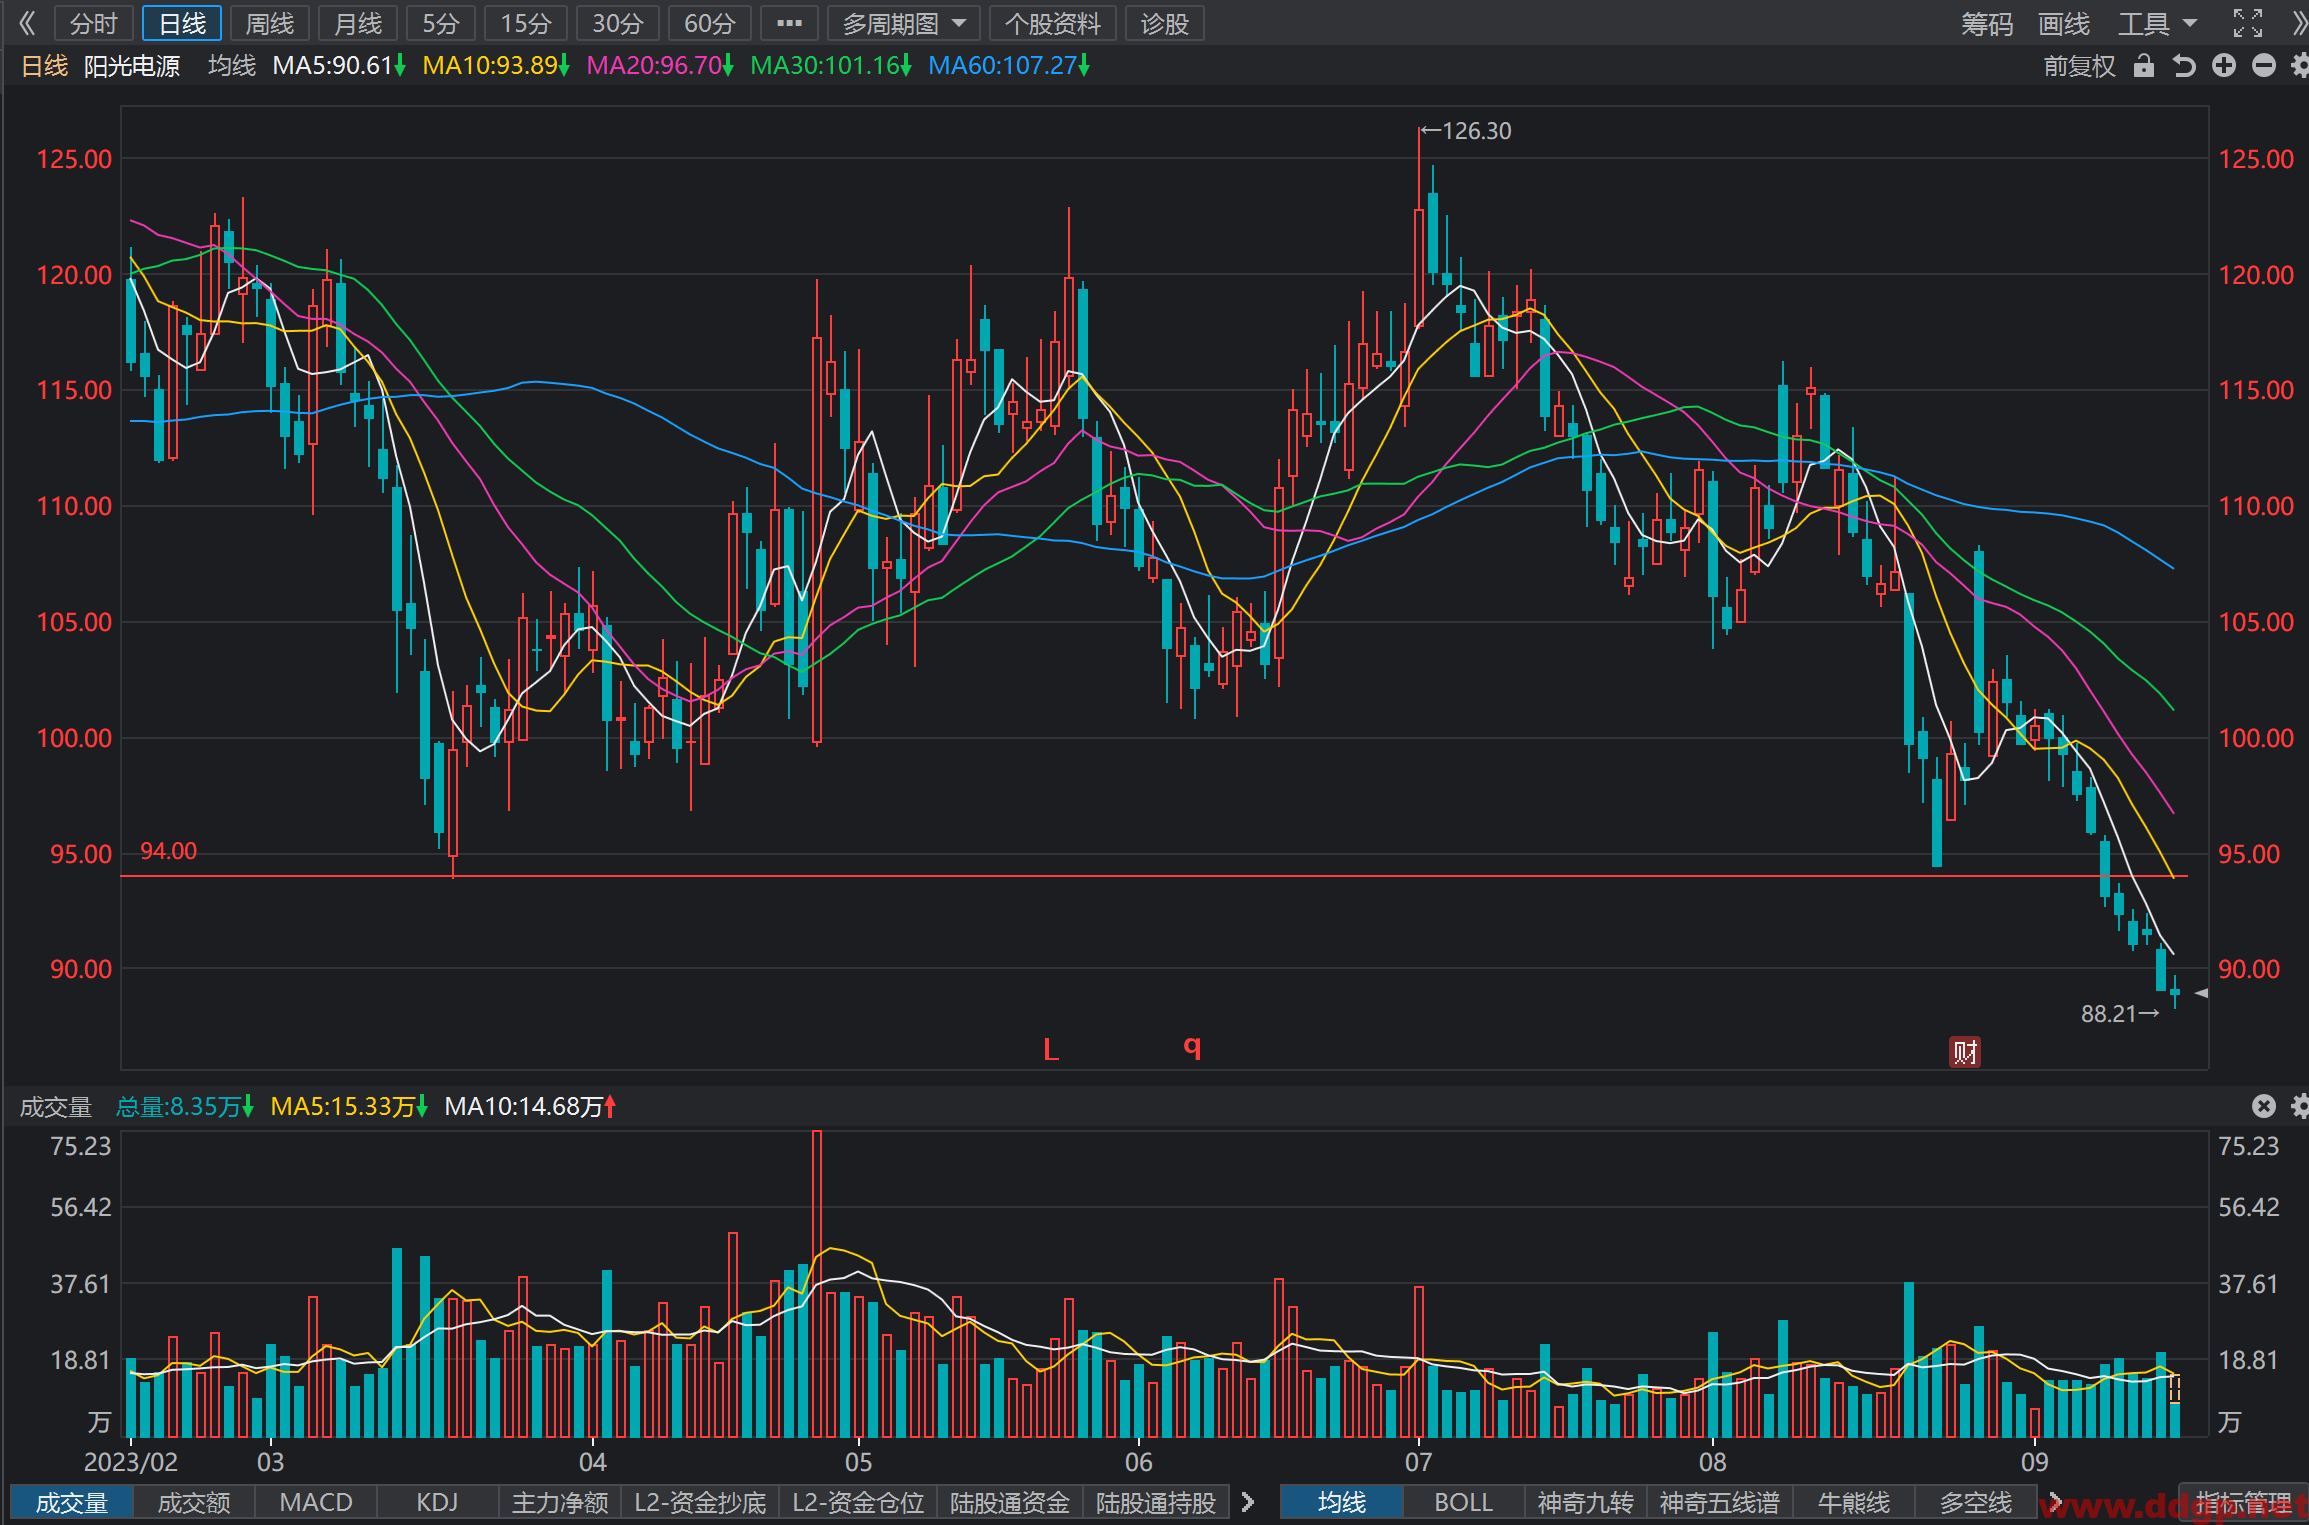Open volume panel settings gear
Viewport: 2309px width, 1525px height.
click(x=2300, y=1106)
